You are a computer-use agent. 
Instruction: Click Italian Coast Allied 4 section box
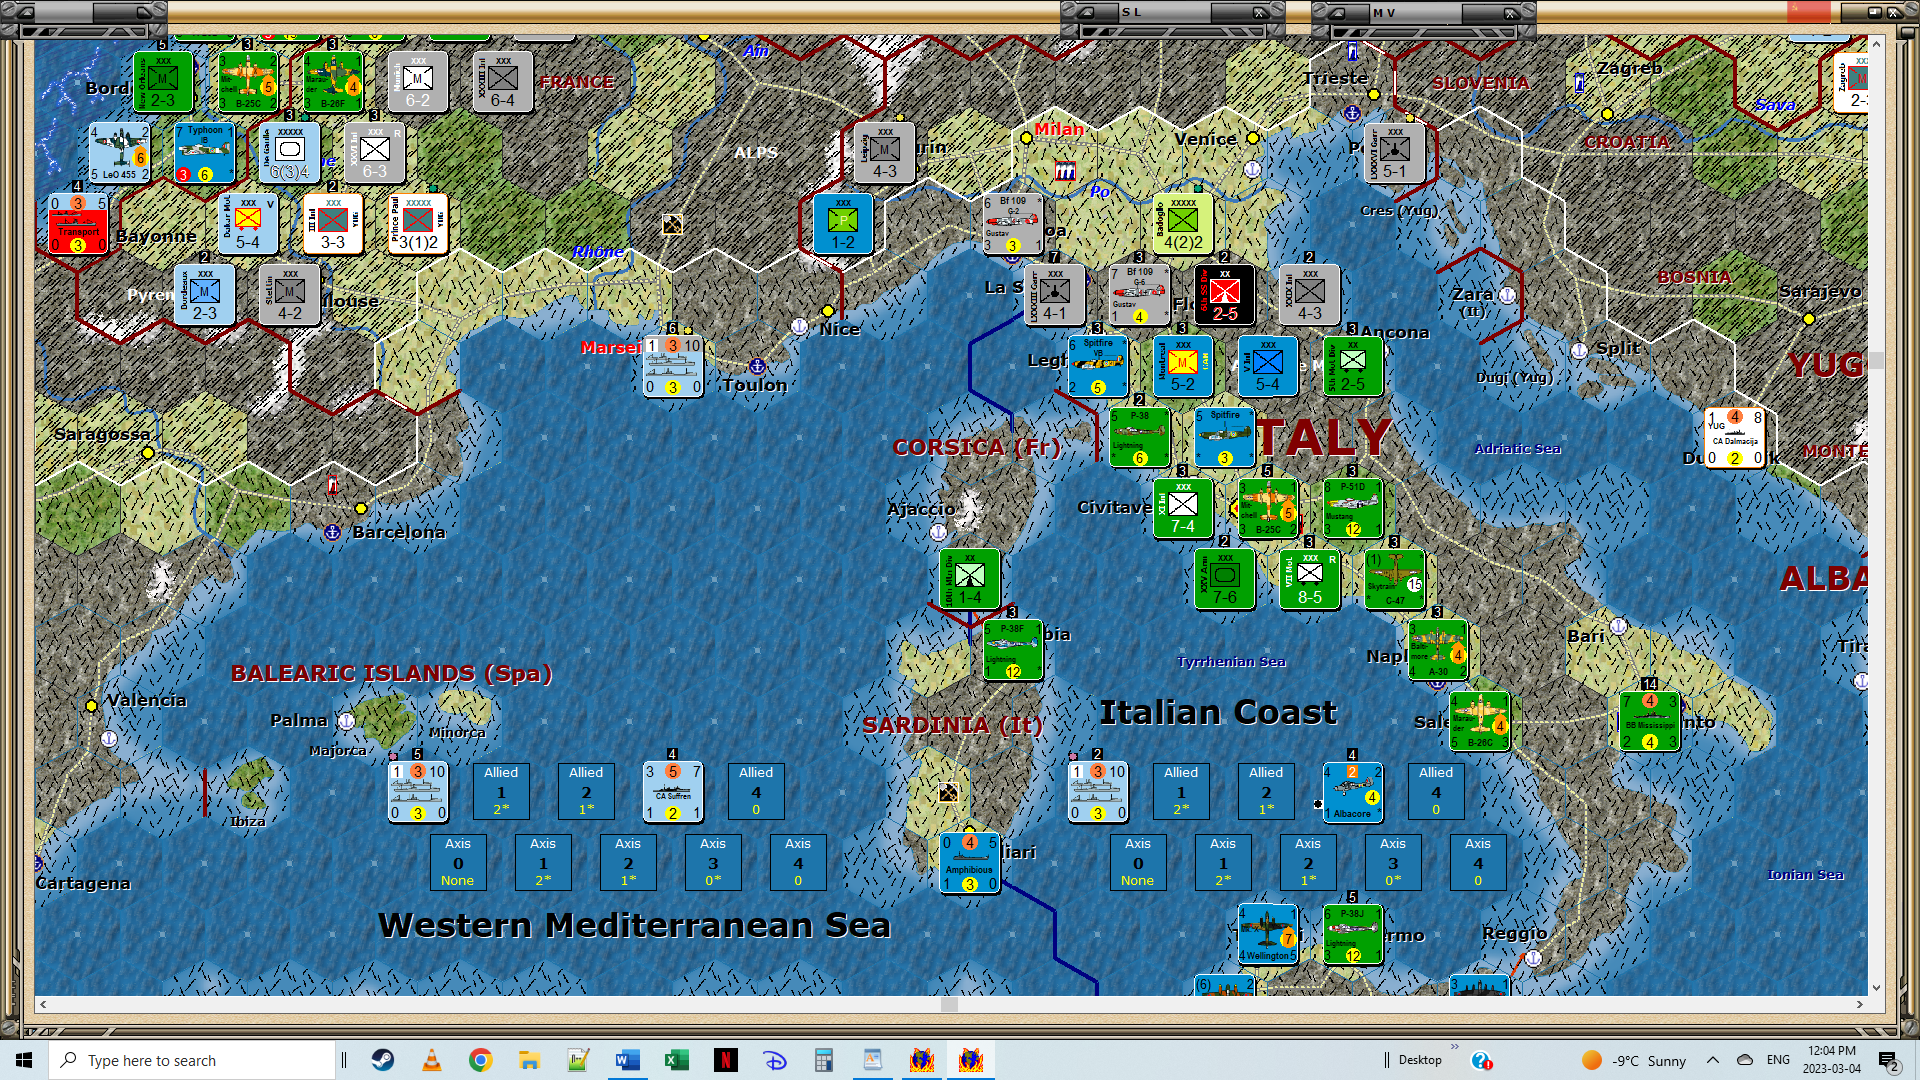1435,791
